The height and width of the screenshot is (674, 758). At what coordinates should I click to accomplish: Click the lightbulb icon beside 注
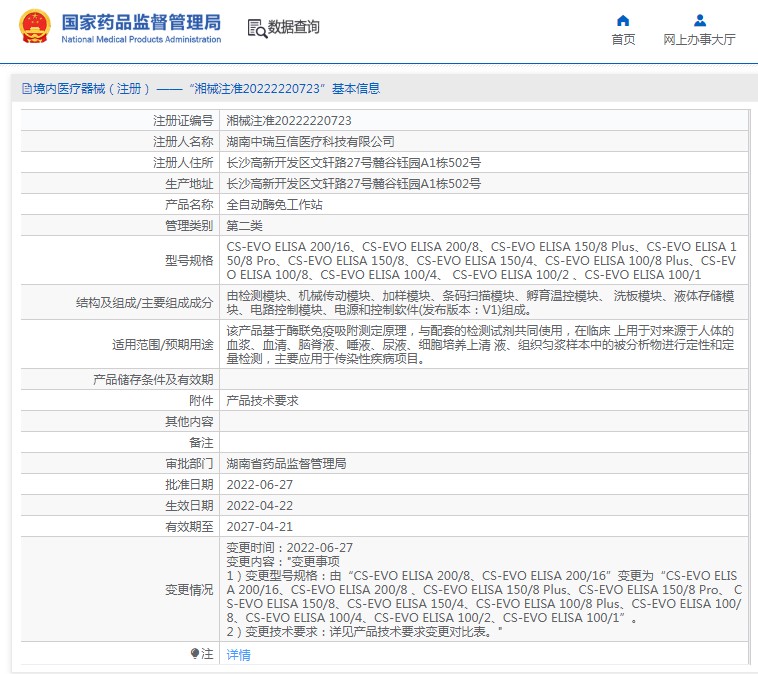pyautogui.click(x=194, y=654)
